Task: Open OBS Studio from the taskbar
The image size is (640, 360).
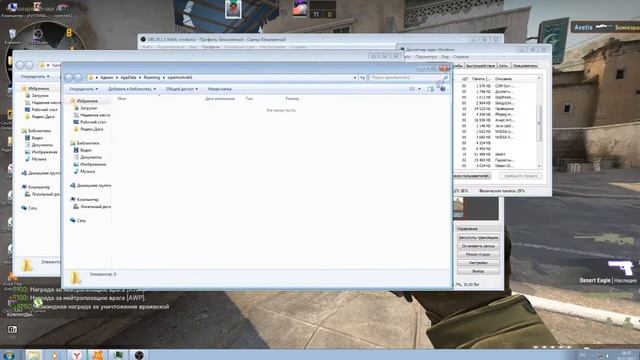Action: coord(139,355)
